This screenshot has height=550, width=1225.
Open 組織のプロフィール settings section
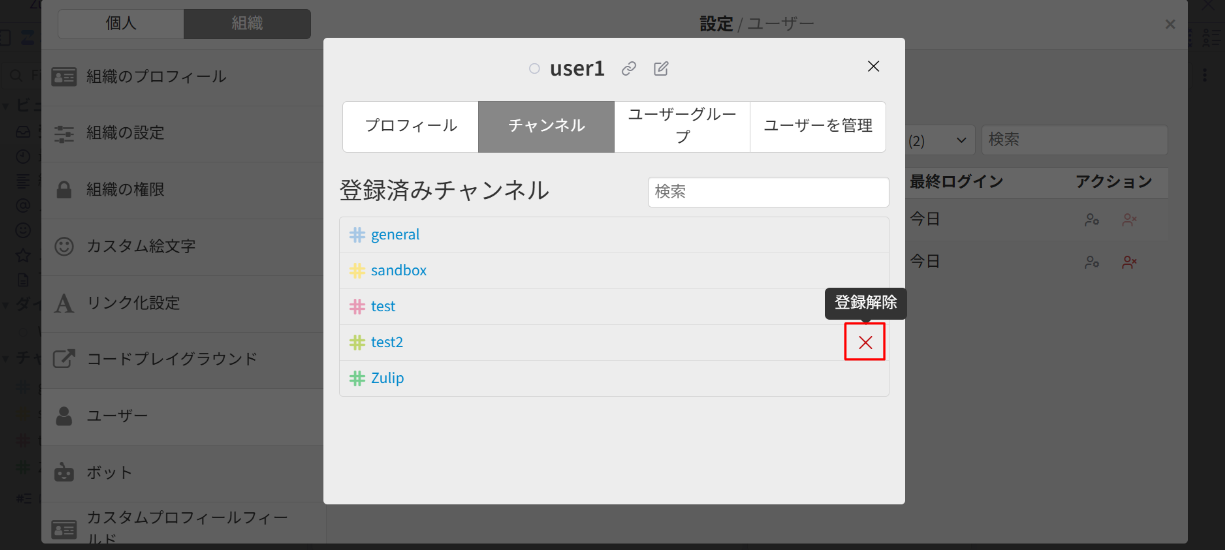click(x=182, y=77)
